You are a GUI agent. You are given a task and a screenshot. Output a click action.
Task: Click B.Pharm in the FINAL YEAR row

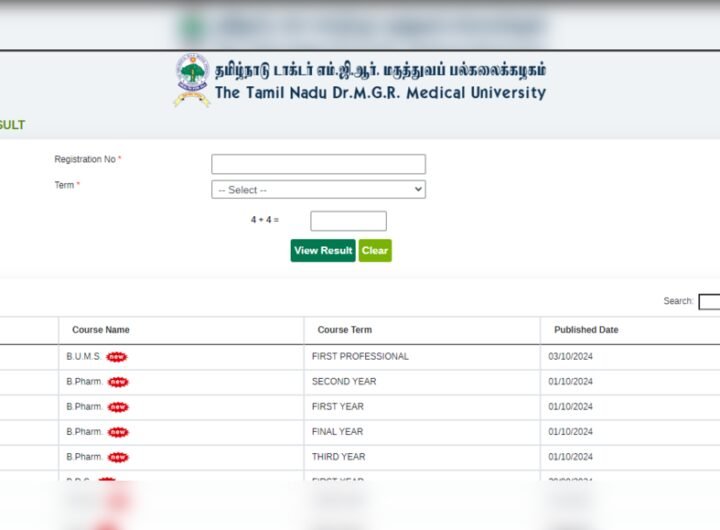click(84, 432)
